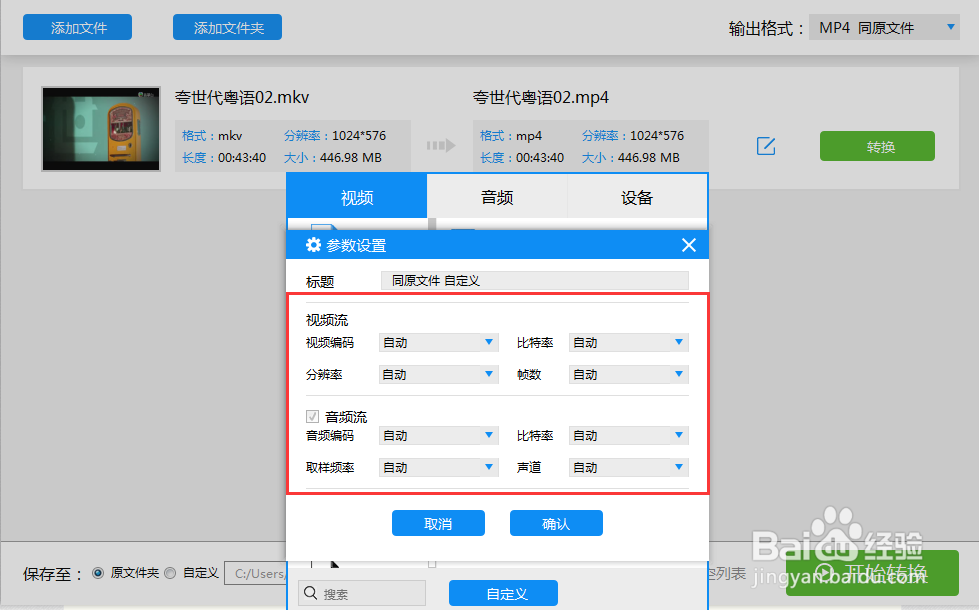This screenshot has width=979, height=610.
Task: Click the gear icon on 参数设置 title bar
Action: 313,244
